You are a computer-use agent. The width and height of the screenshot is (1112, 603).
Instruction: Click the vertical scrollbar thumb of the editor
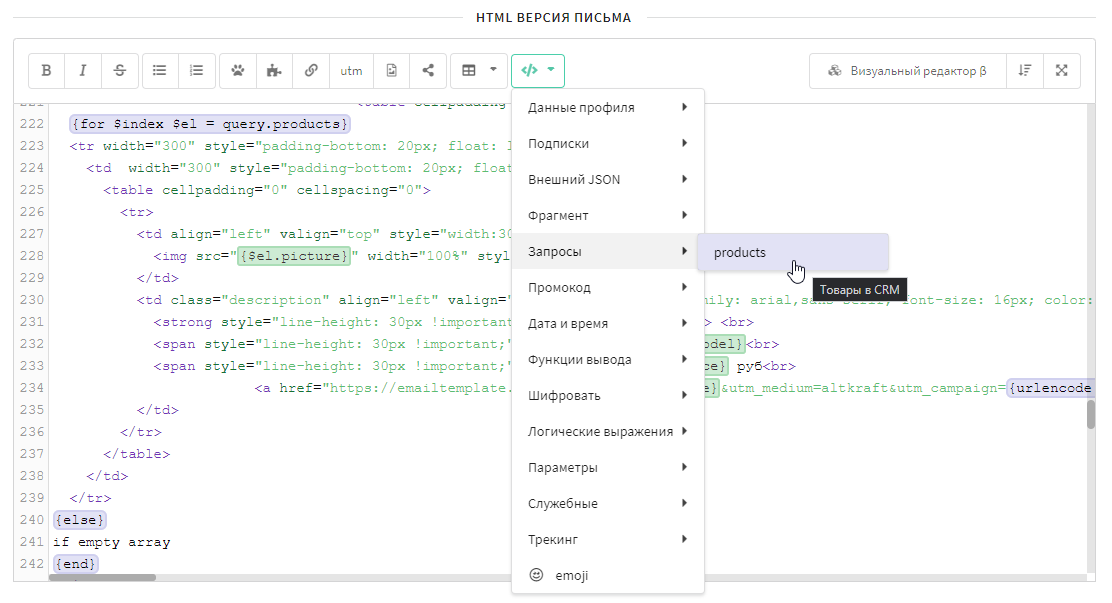pyautogui.click(x=1091, y=414)
